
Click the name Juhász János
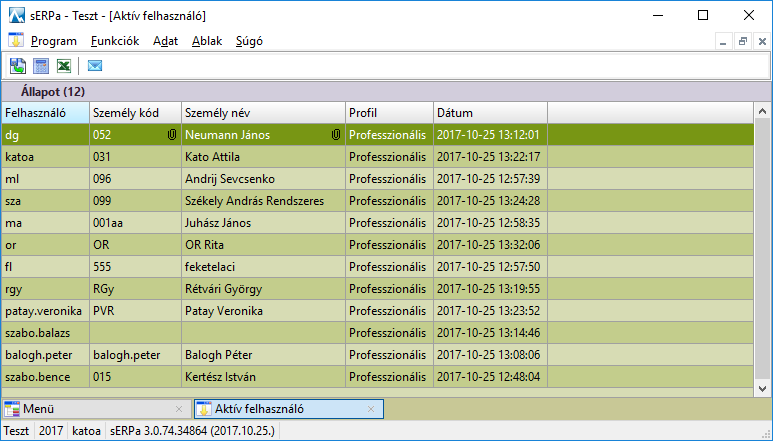click(218, 223)
